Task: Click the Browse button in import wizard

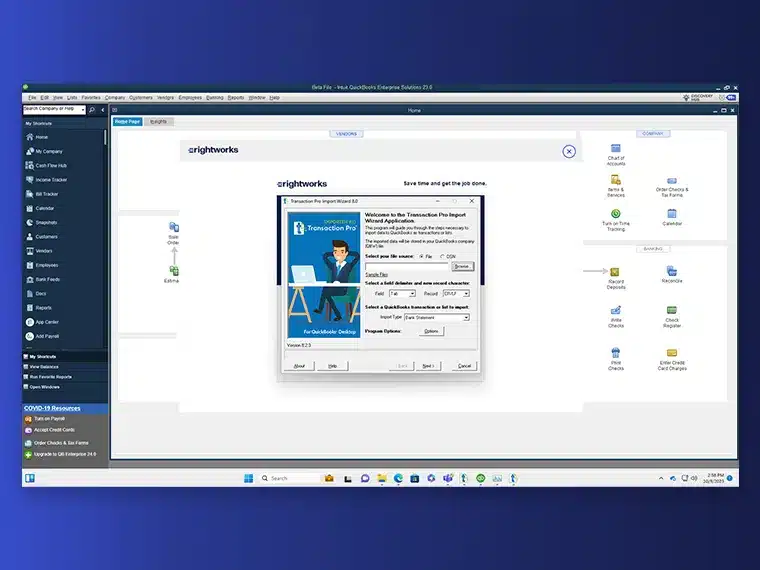Action: tap(462, 267)
